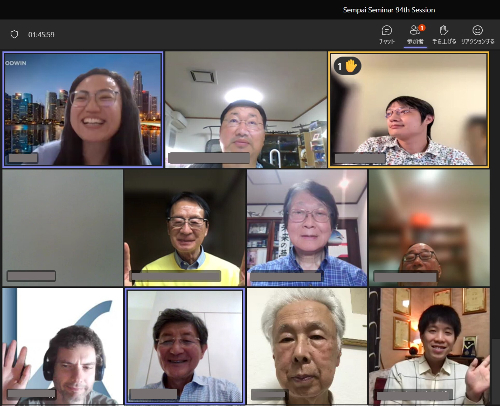Click the raised hand badge on the tile
The width and height of the screenshot is (500, 406).
(347, 66)
